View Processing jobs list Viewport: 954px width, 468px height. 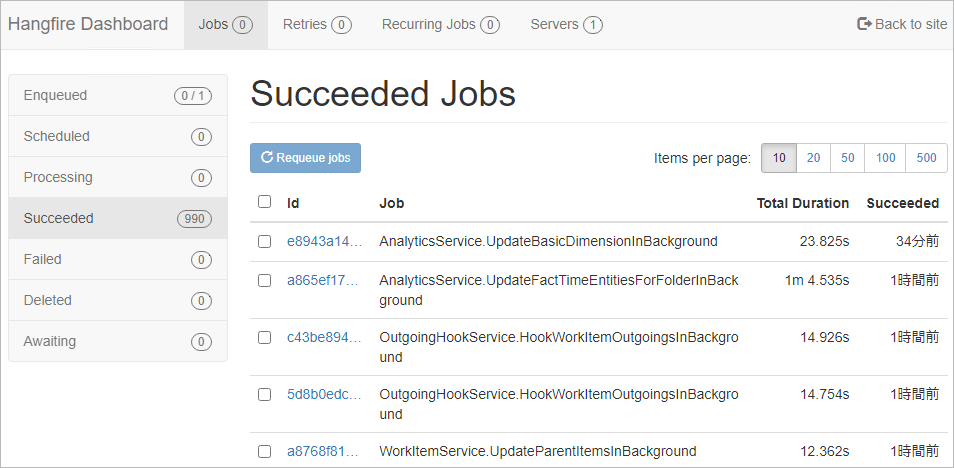coord(117,177)
